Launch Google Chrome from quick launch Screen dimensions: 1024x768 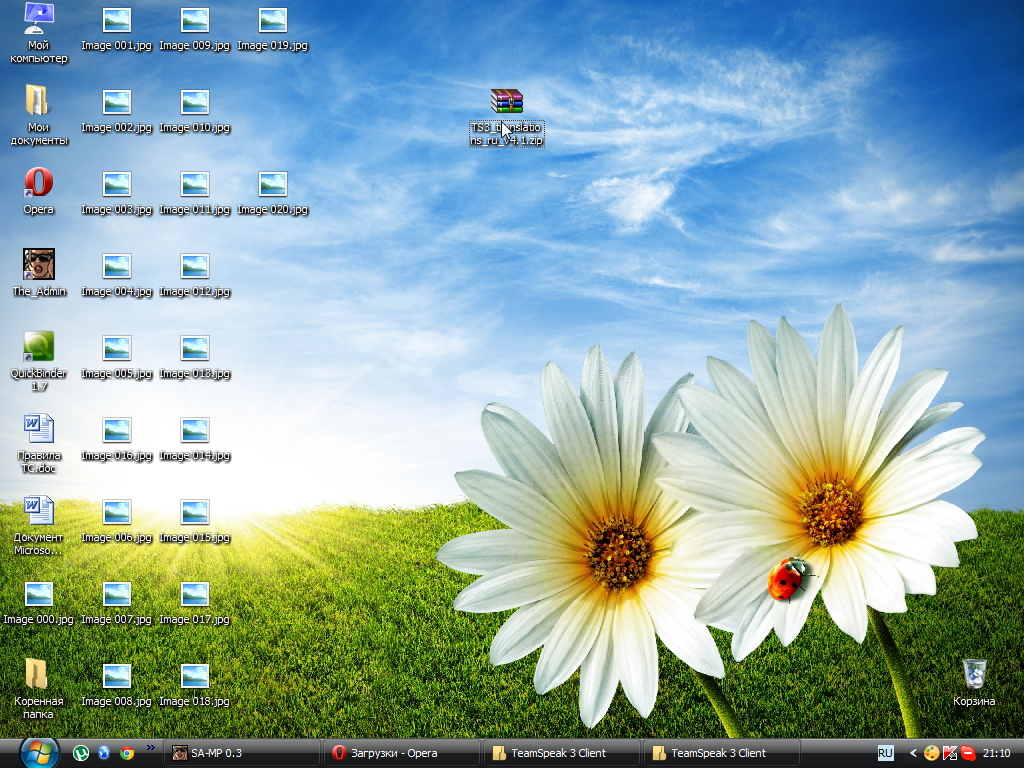pyautogui.click(x=127, y=753)
